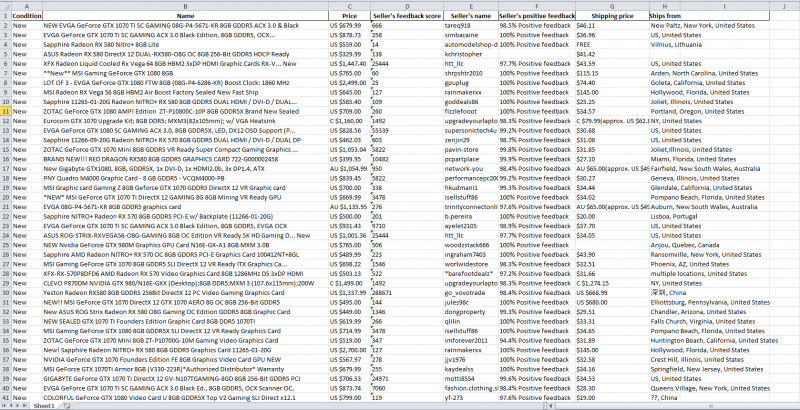Click the 'Condition' header cell

[x=27, y=16]
